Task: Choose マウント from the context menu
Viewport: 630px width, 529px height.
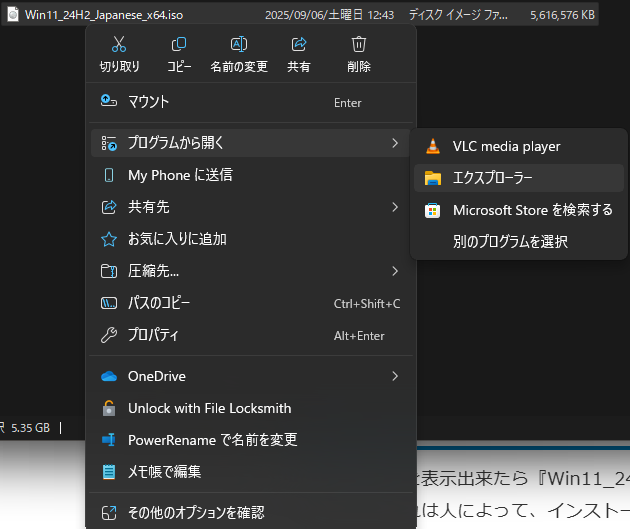Action: click(x=251, y=102)
